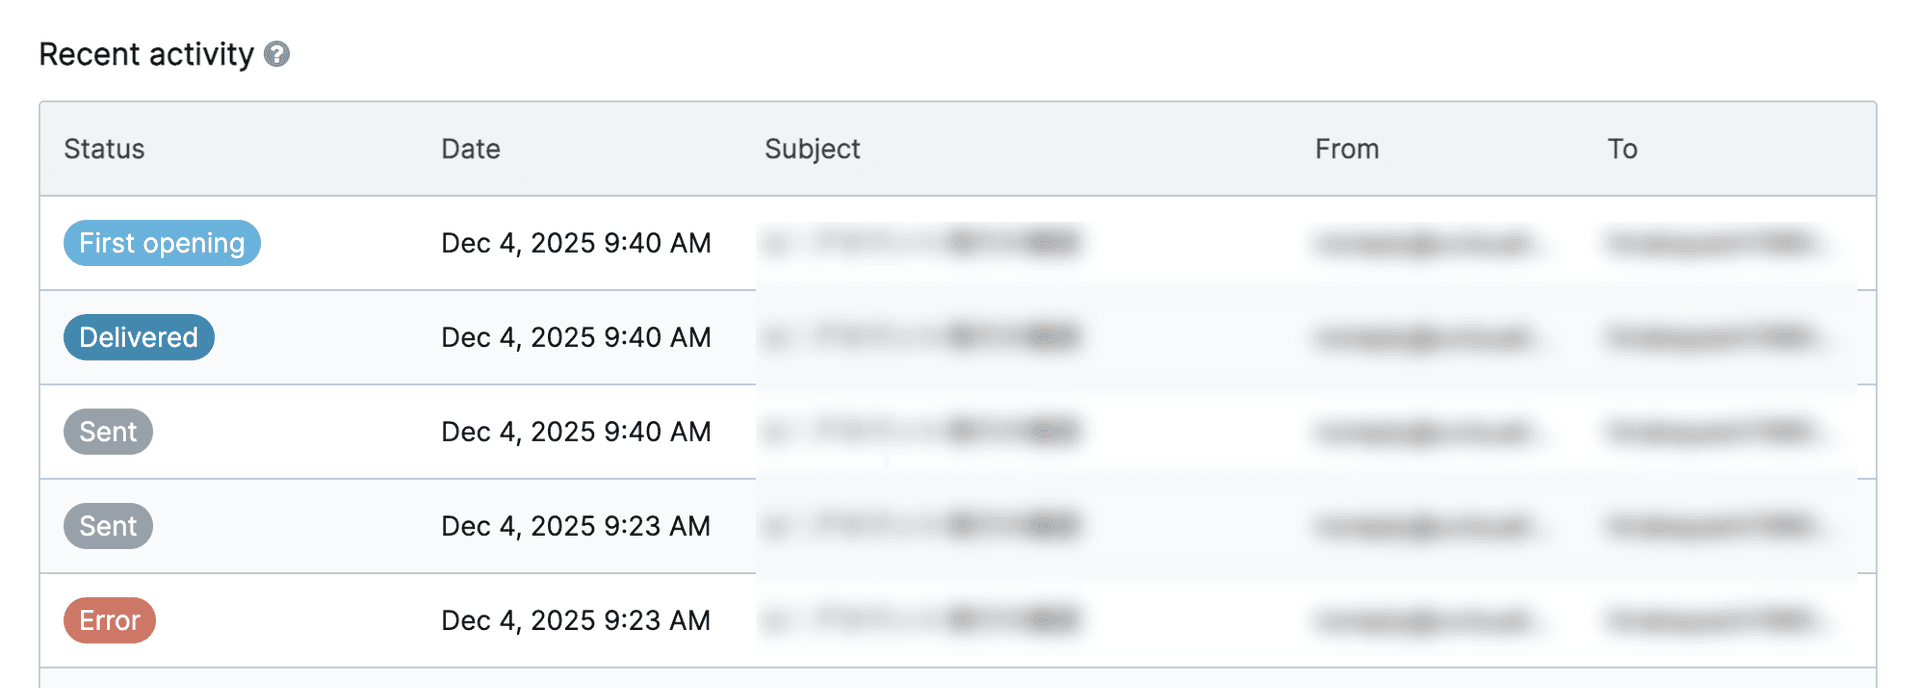Click the date in the Error row
The width and height of the screenshot is (1920, 688).
point(576,621)
